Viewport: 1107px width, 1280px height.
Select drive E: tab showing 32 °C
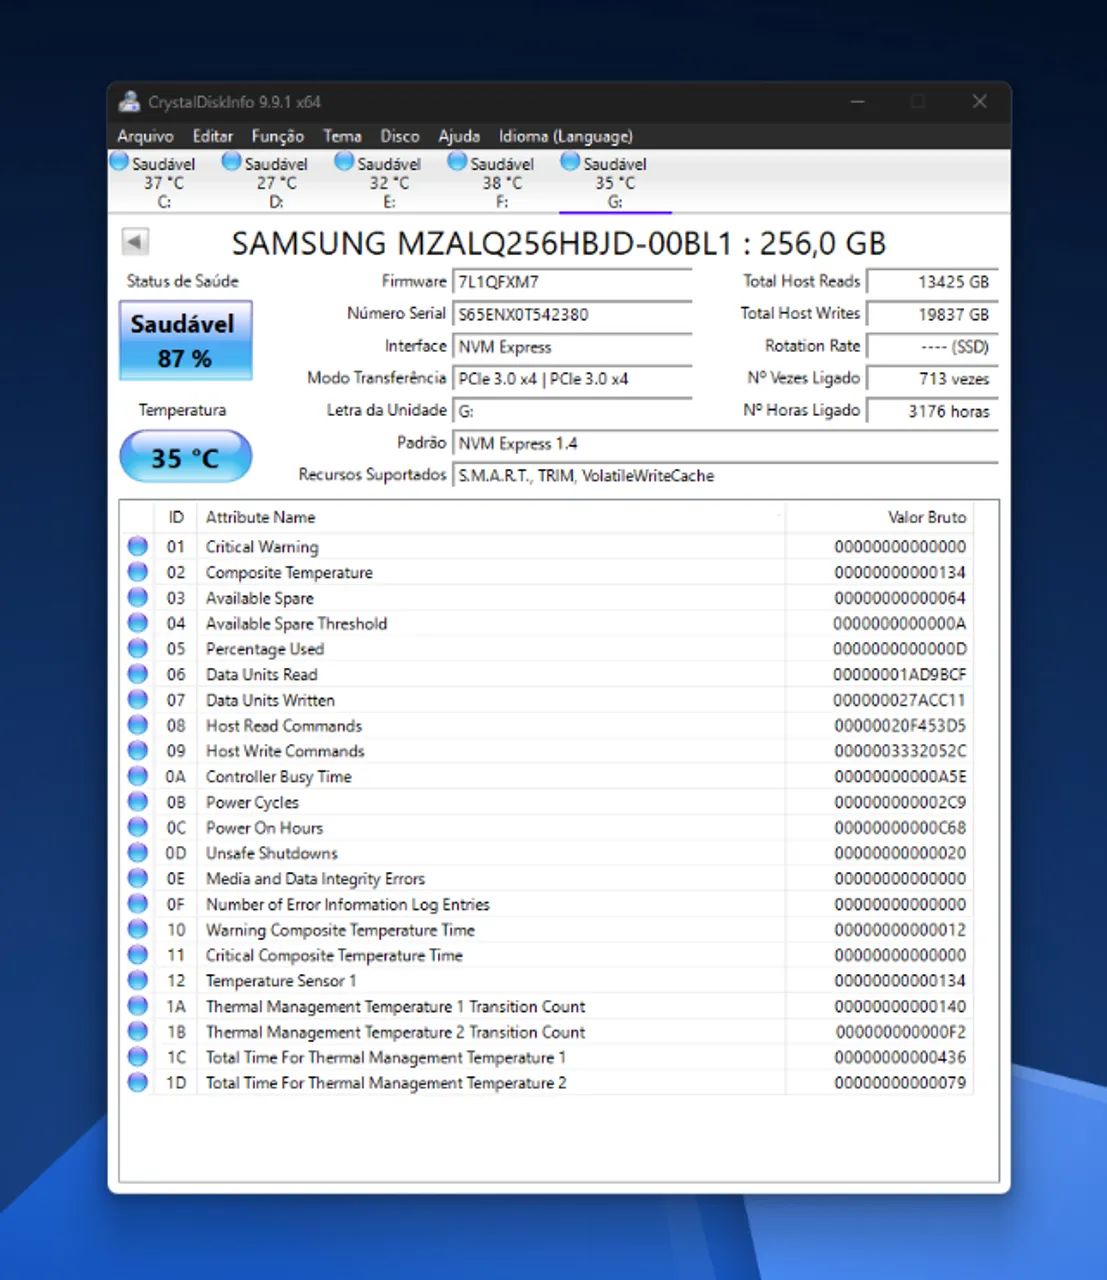(389, 181)
